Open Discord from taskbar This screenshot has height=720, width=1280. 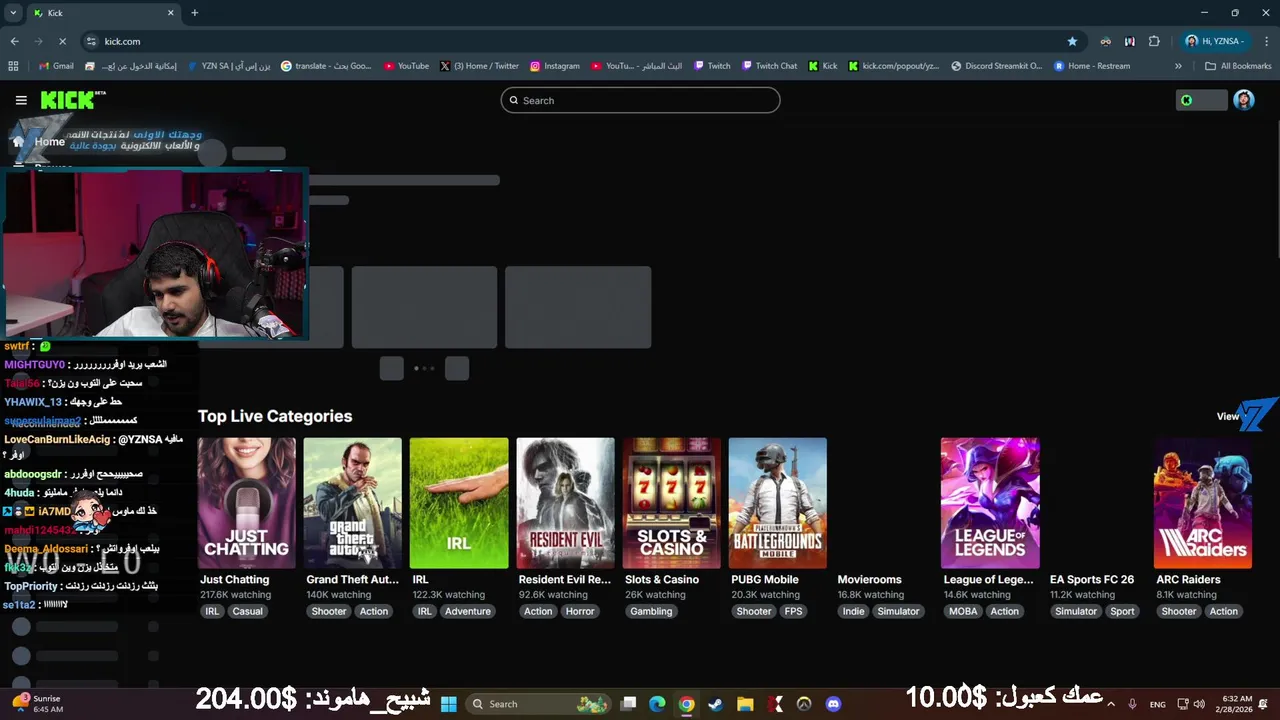(x=833, y=704)
